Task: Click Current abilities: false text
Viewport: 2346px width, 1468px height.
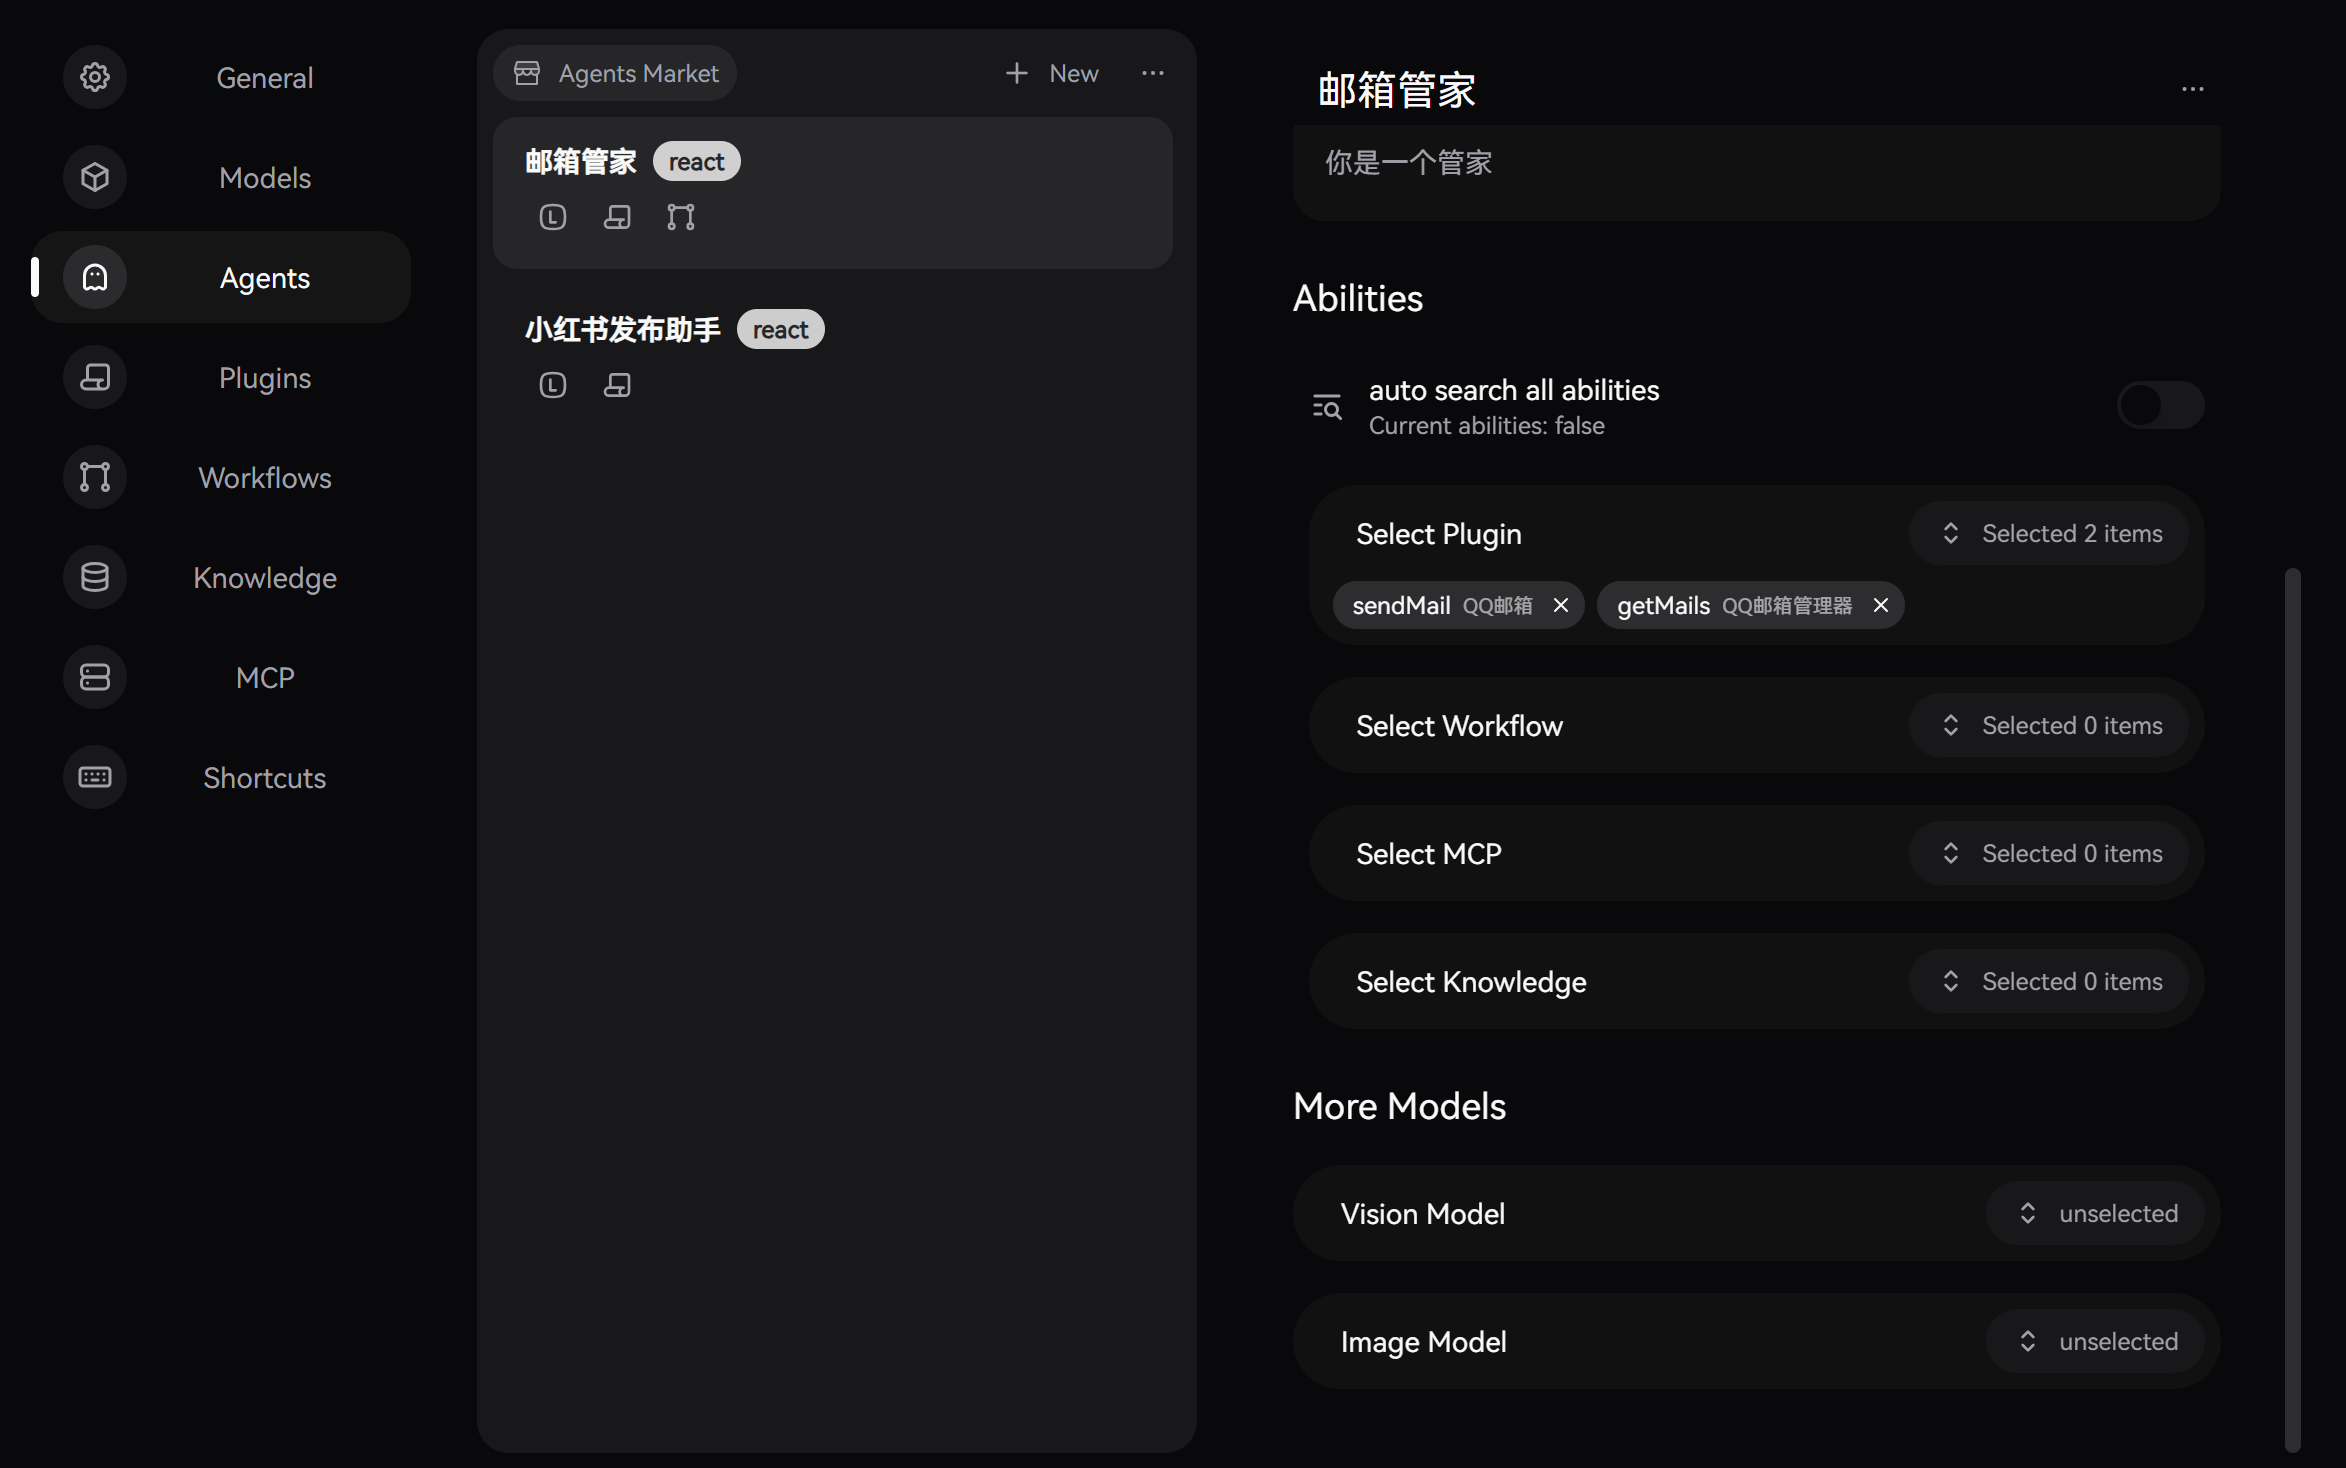Action: 1487,425
